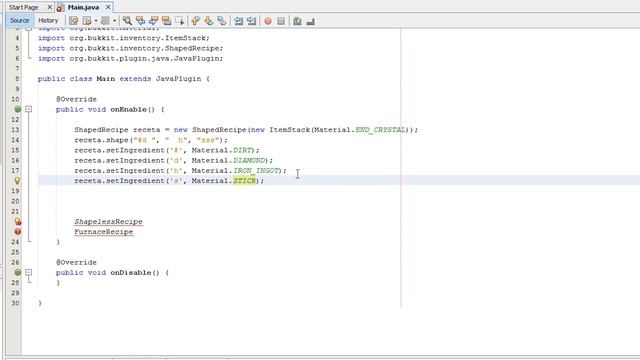This screenshot has height=360, width=640.
Task: Click the Back navigation icon in editor toolbar
Action: pos(87,21)
